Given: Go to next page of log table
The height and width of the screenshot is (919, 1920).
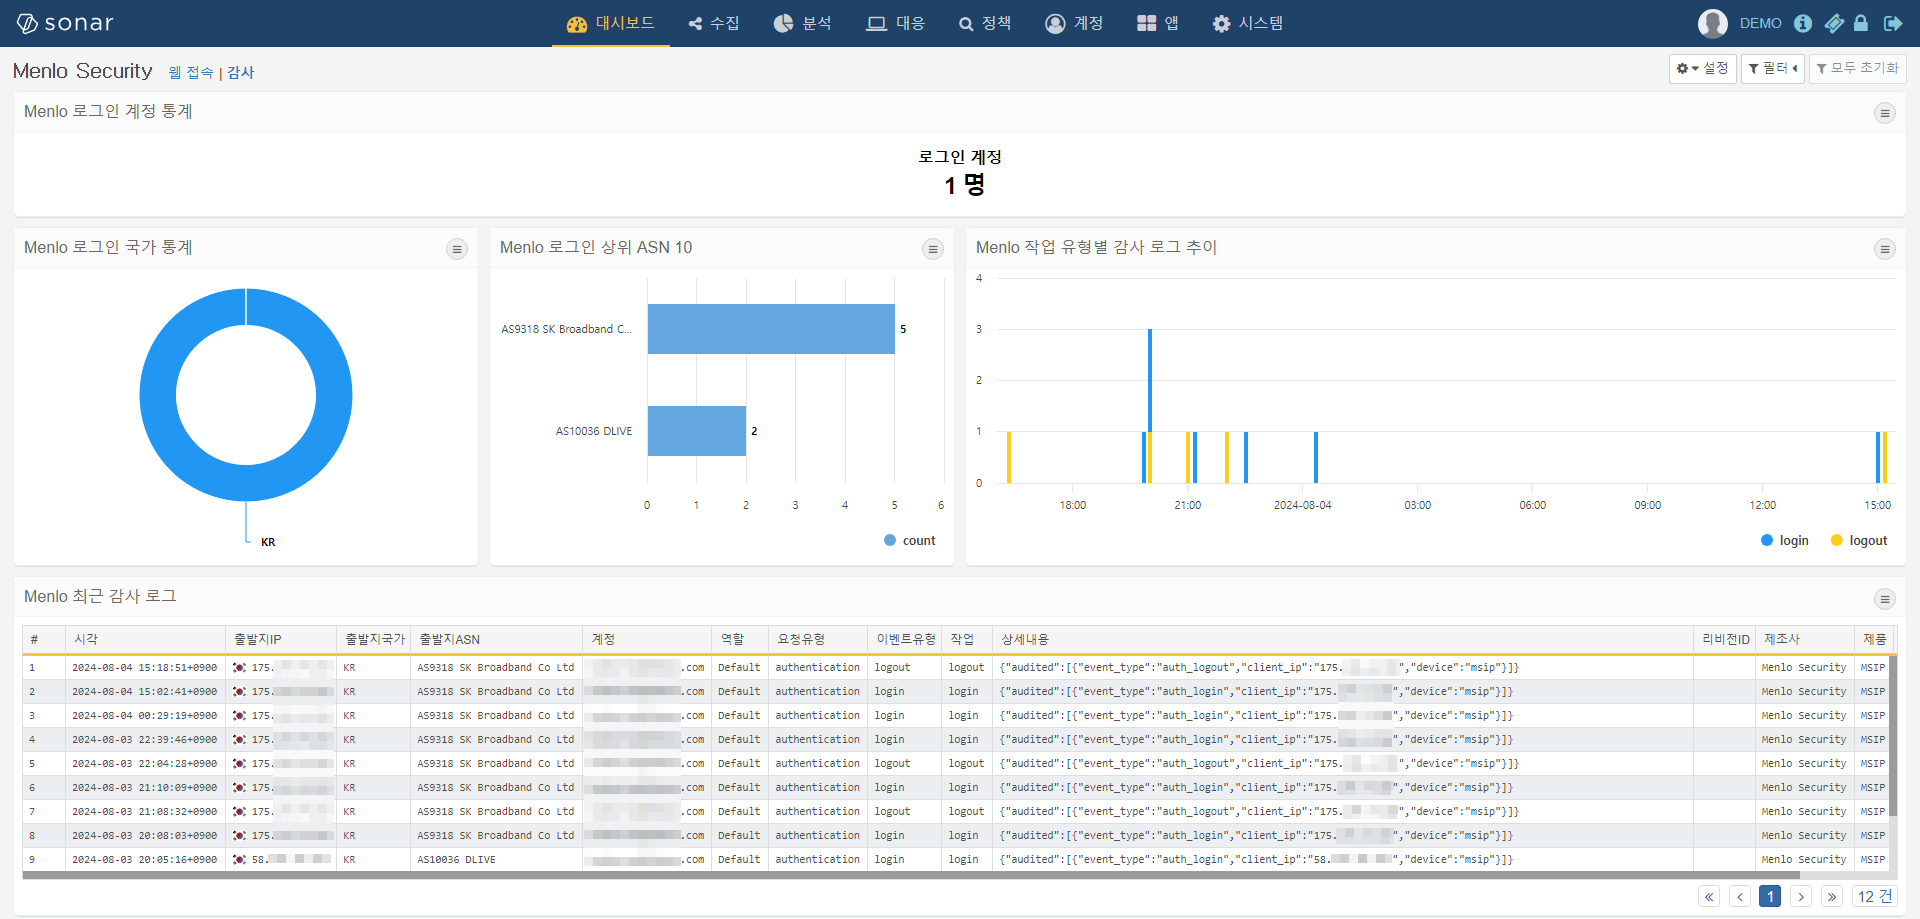Looking at the screenshot, I should pyautogui.click(x=1801, y=896).
